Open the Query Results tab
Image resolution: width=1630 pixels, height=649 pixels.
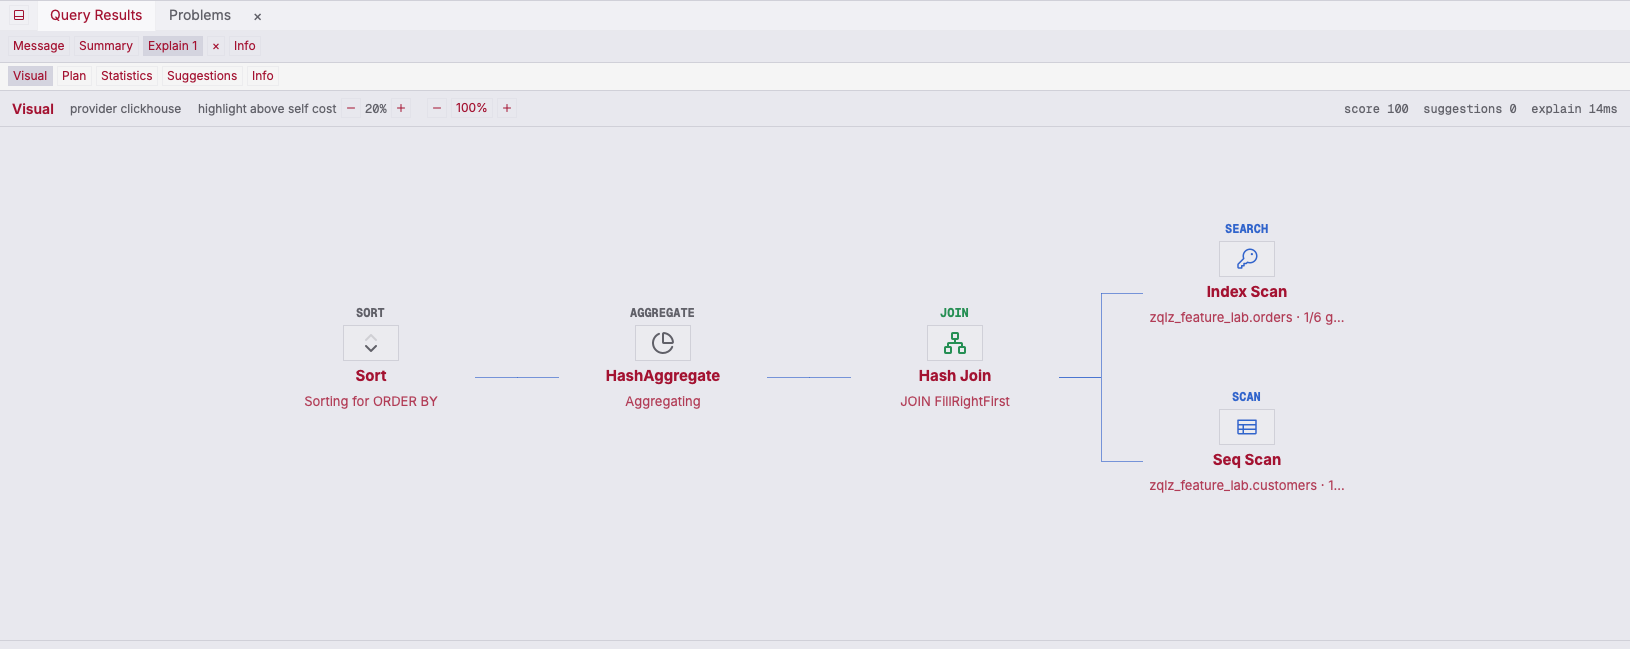click(x=96, y=15)
